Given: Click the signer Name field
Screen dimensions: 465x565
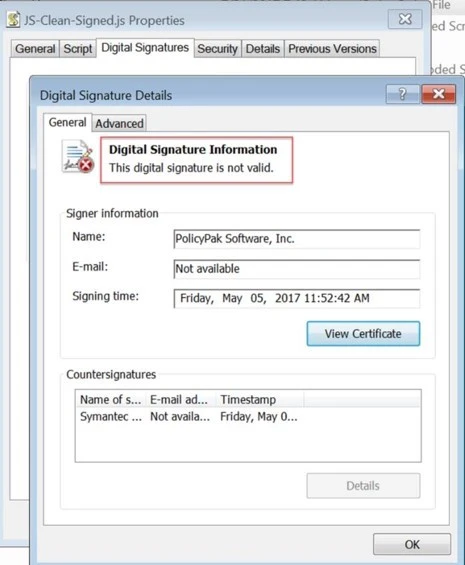Looking at the screenshot, I should [297, 239].
